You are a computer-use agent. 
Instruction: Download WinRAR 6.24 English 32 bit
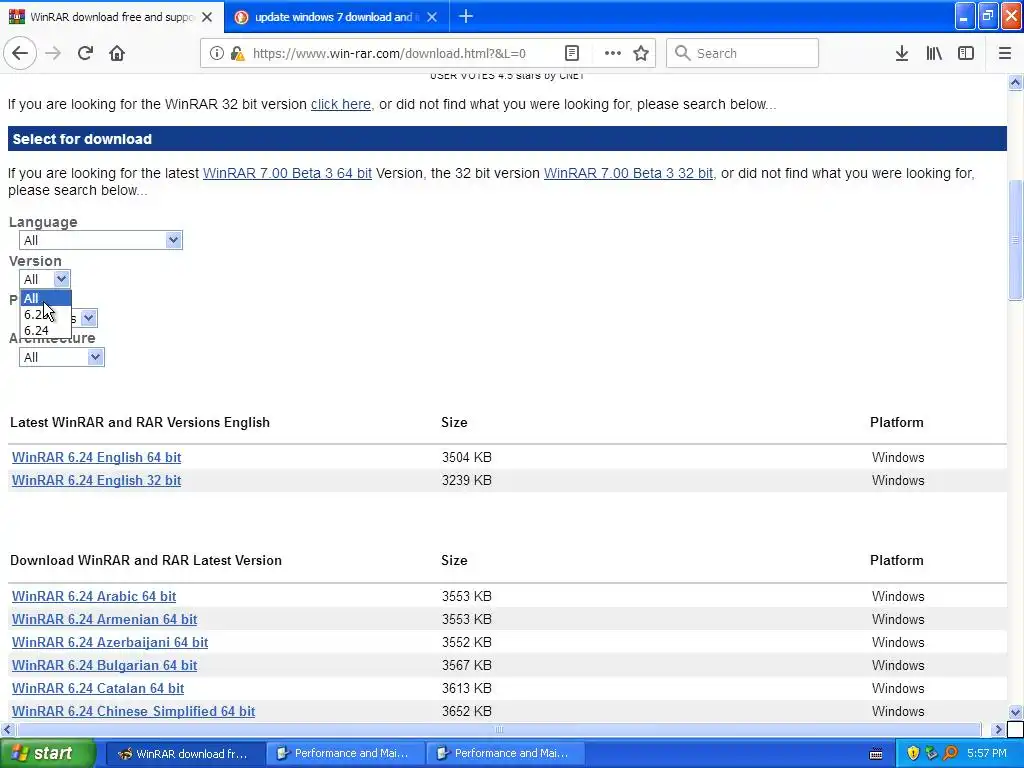tap(97, 480)
